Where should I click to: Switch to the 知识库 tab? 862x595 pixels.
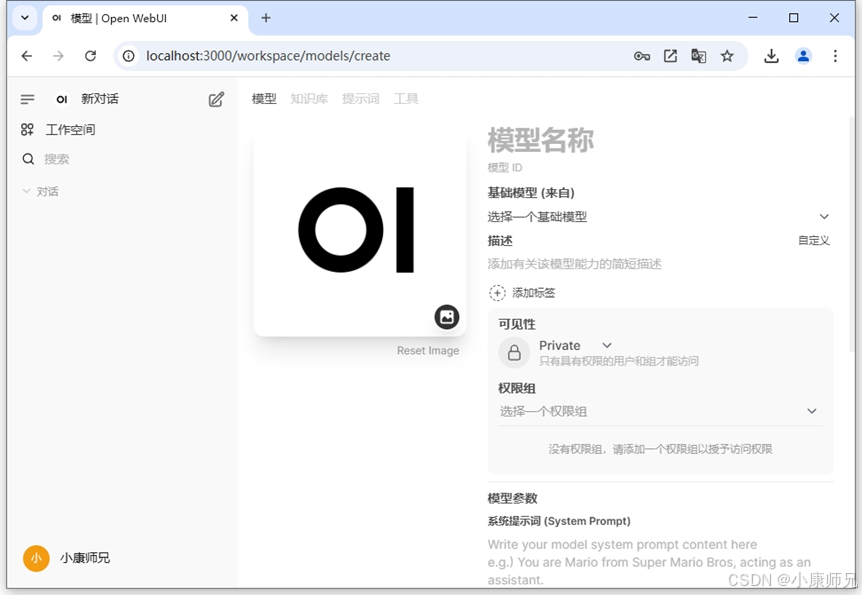309,98
